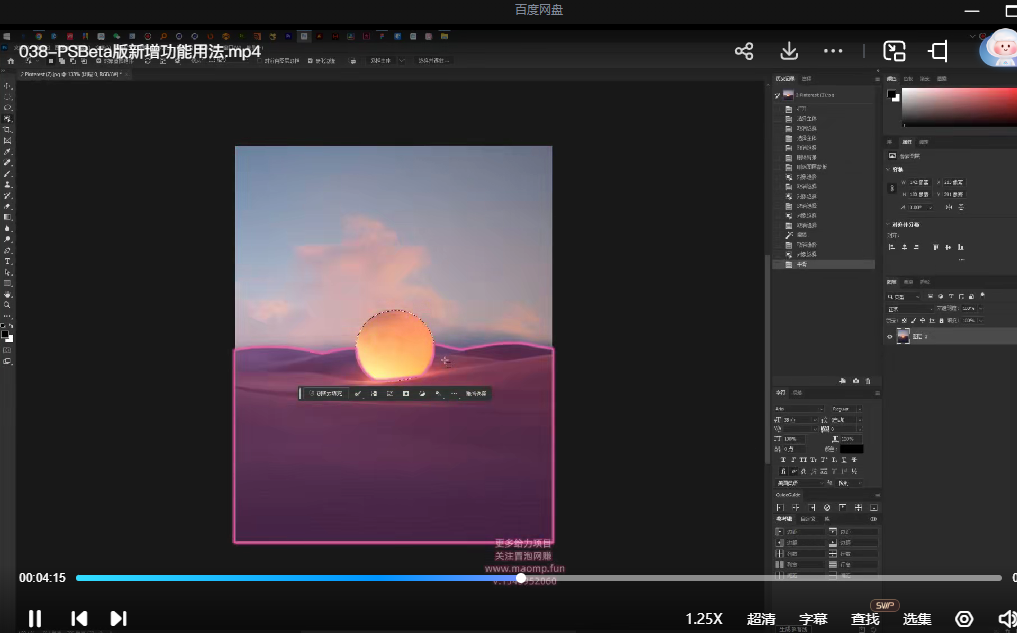Image resolution: width=1017 pixels, height=633 pixels.
Task: Click the video progress bar handle
Action: [x=521, y=578]
